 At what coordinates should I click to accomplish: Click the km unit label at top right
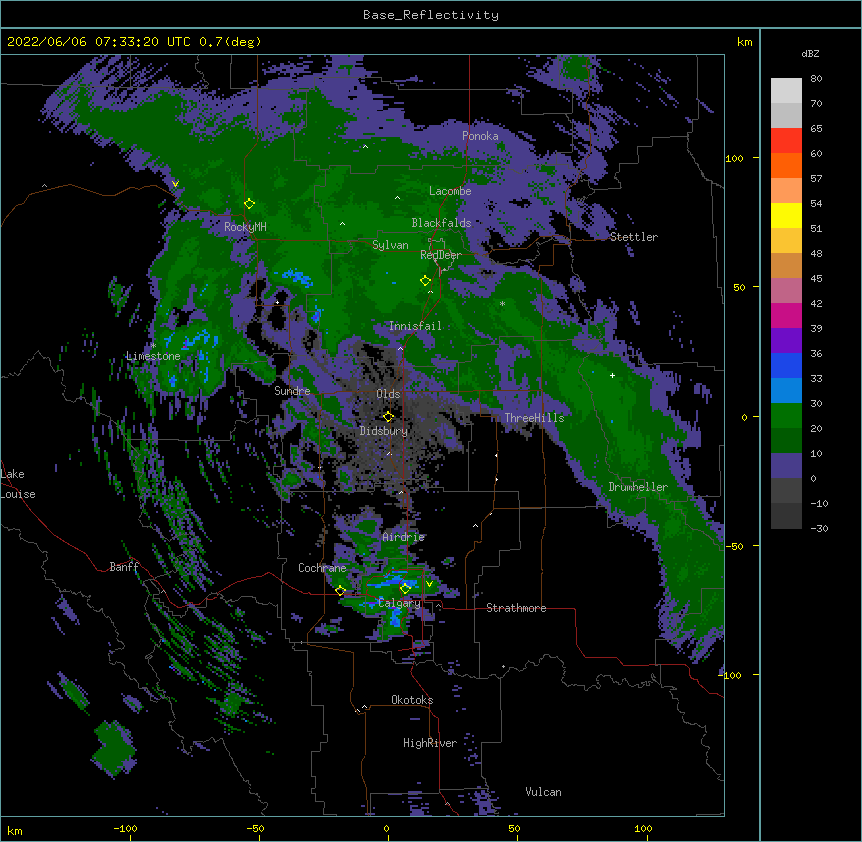[745, 42]
